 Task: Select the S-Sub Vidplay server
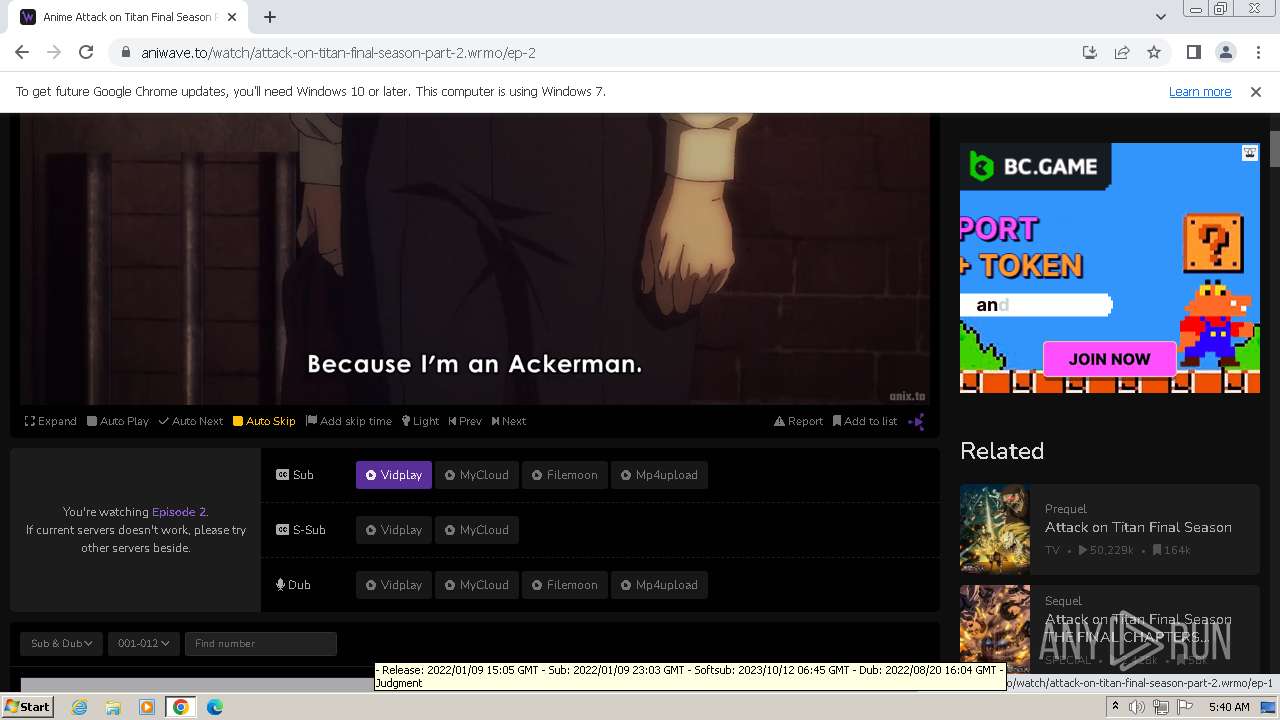point(394,530)
